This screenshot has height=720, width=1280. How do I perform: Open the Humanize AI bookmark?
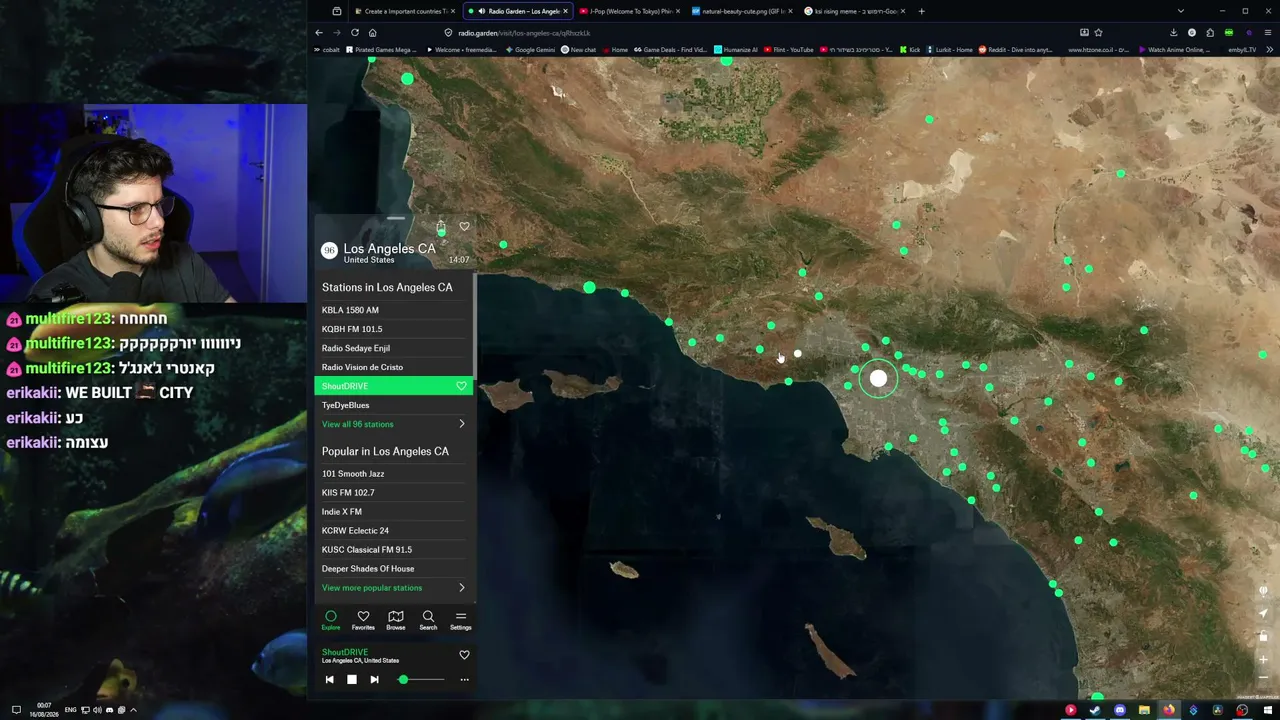coord(735,50)
